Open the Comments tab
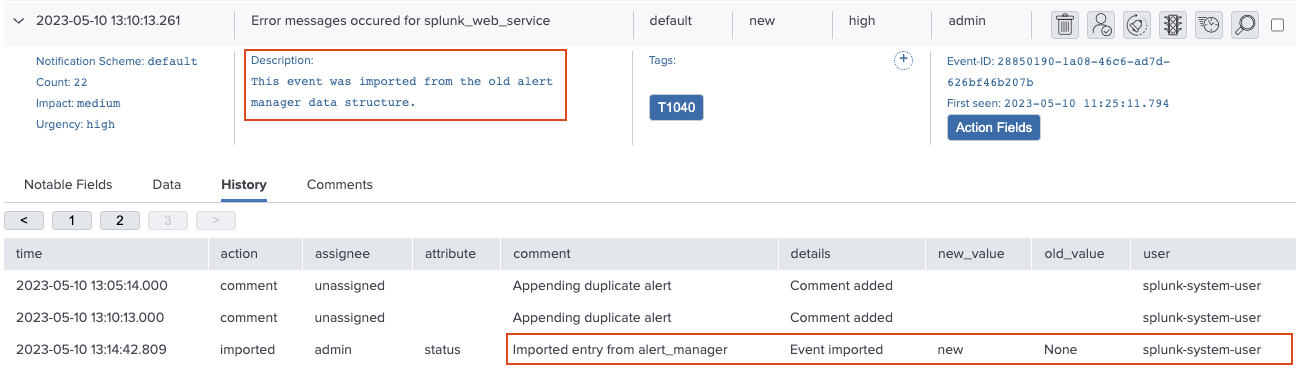Viewport: 1306px width, 371px height. tap(340, 184)
